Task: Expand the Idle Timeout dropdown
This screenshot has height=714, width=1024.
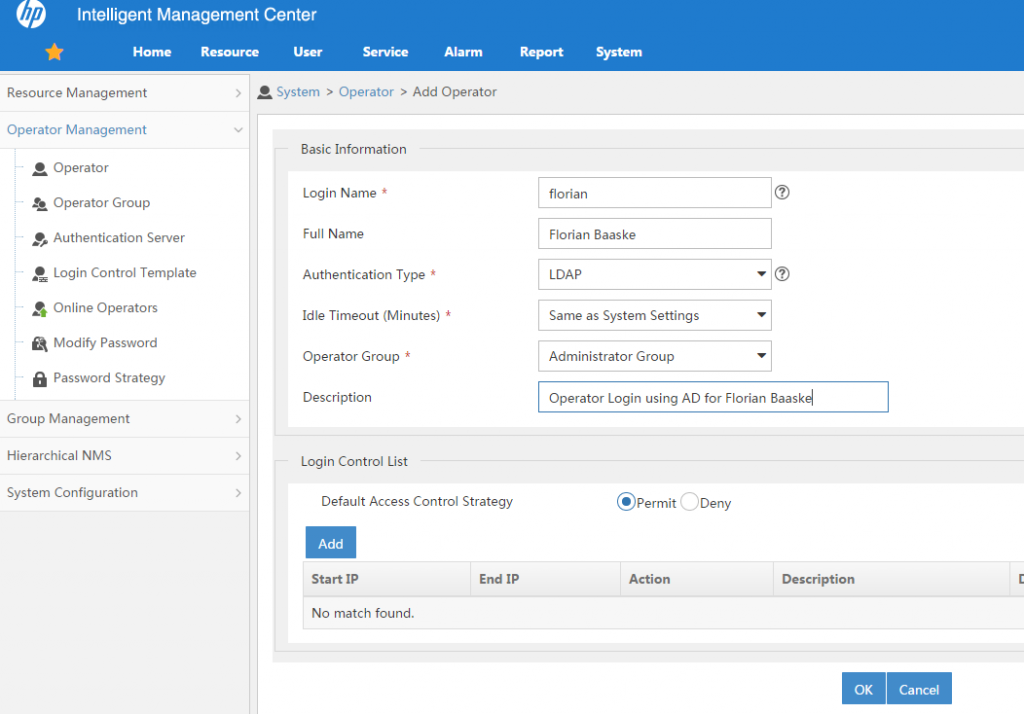Action: coord(762,315)
